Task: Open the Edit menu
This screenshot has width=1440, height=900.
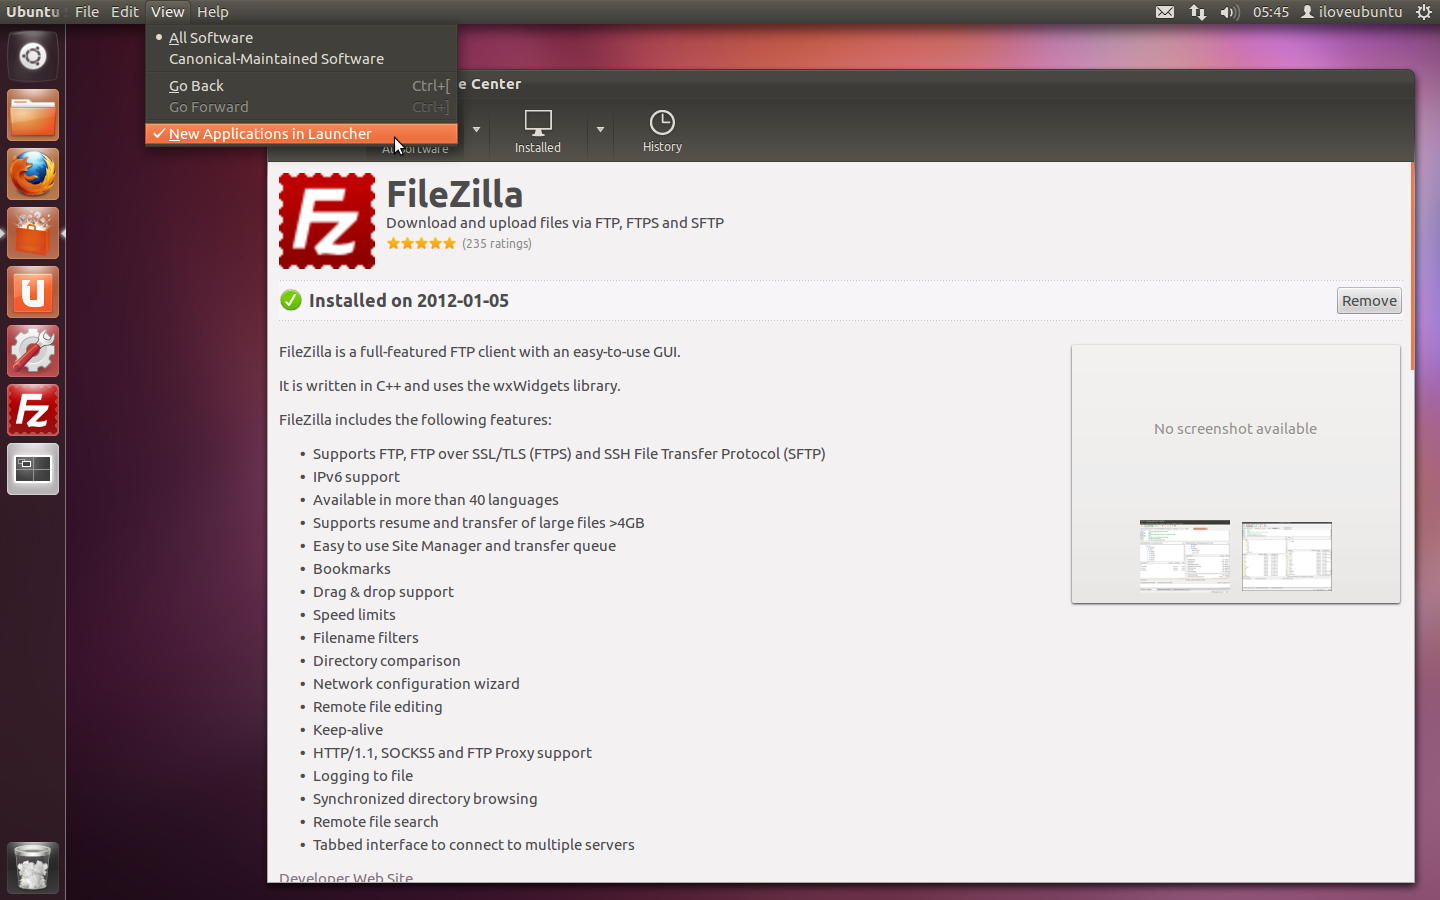Action: tap(124, 12)
